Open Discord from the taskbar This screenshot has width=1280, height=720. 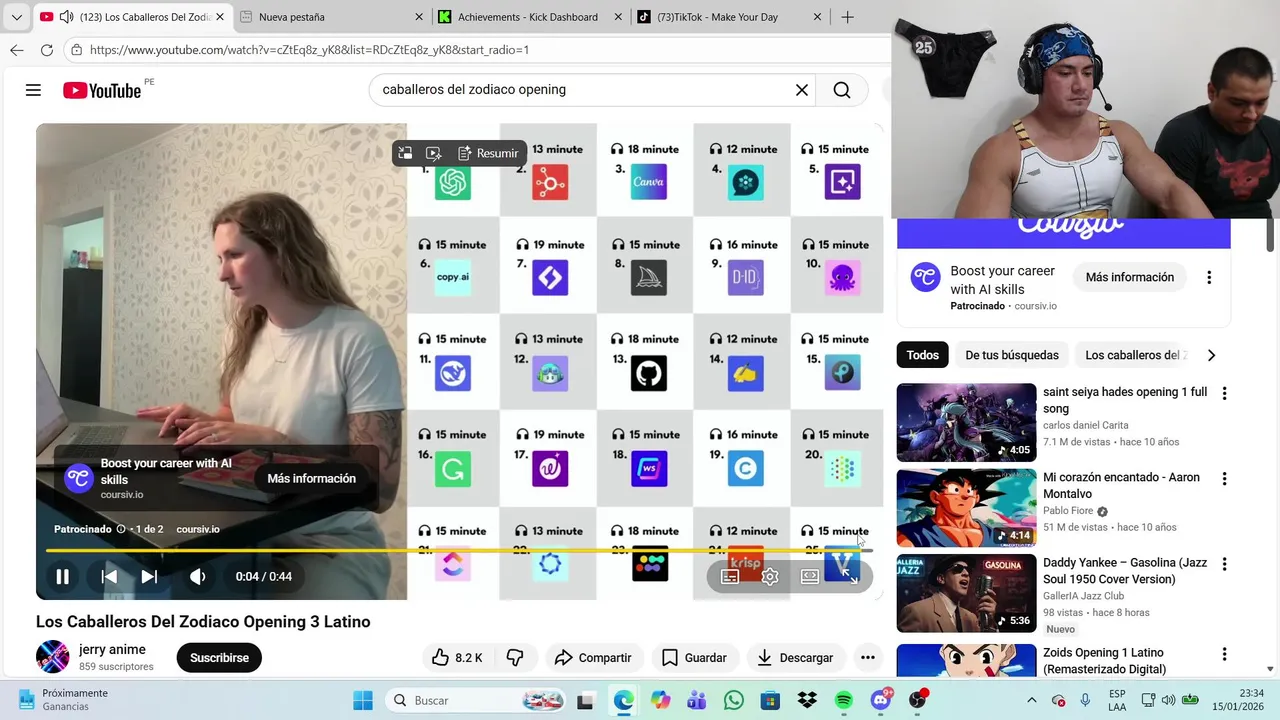[x=881, y=700]
